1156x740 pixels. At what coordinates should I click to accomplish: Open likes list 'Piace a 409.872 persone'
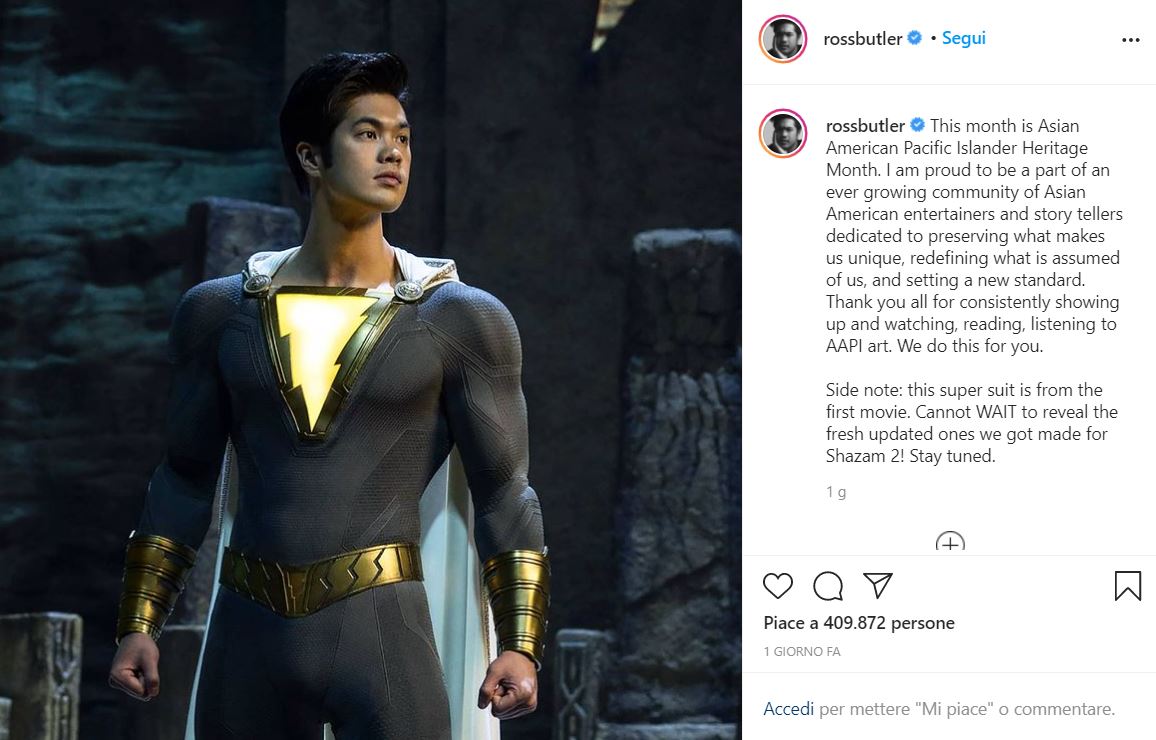pyautogui.click(x=859, y=624)
